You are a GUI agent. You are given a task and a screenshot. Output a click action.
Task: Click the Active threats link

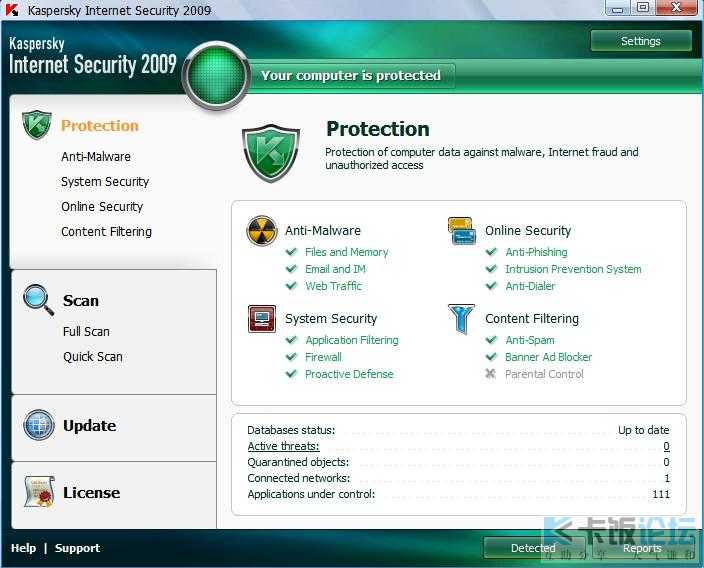pos(283,446)
